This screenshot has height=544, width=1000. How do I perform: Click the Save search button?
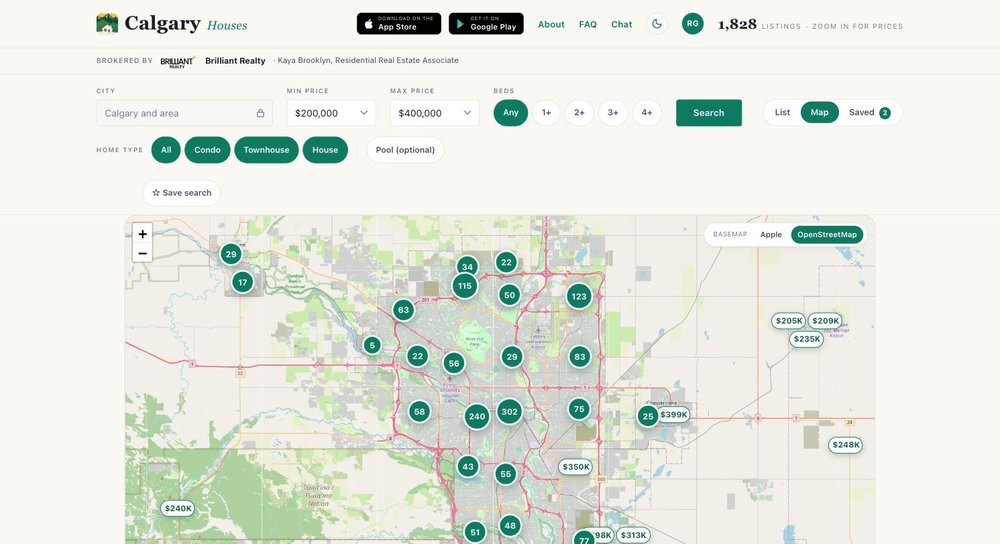182,193
